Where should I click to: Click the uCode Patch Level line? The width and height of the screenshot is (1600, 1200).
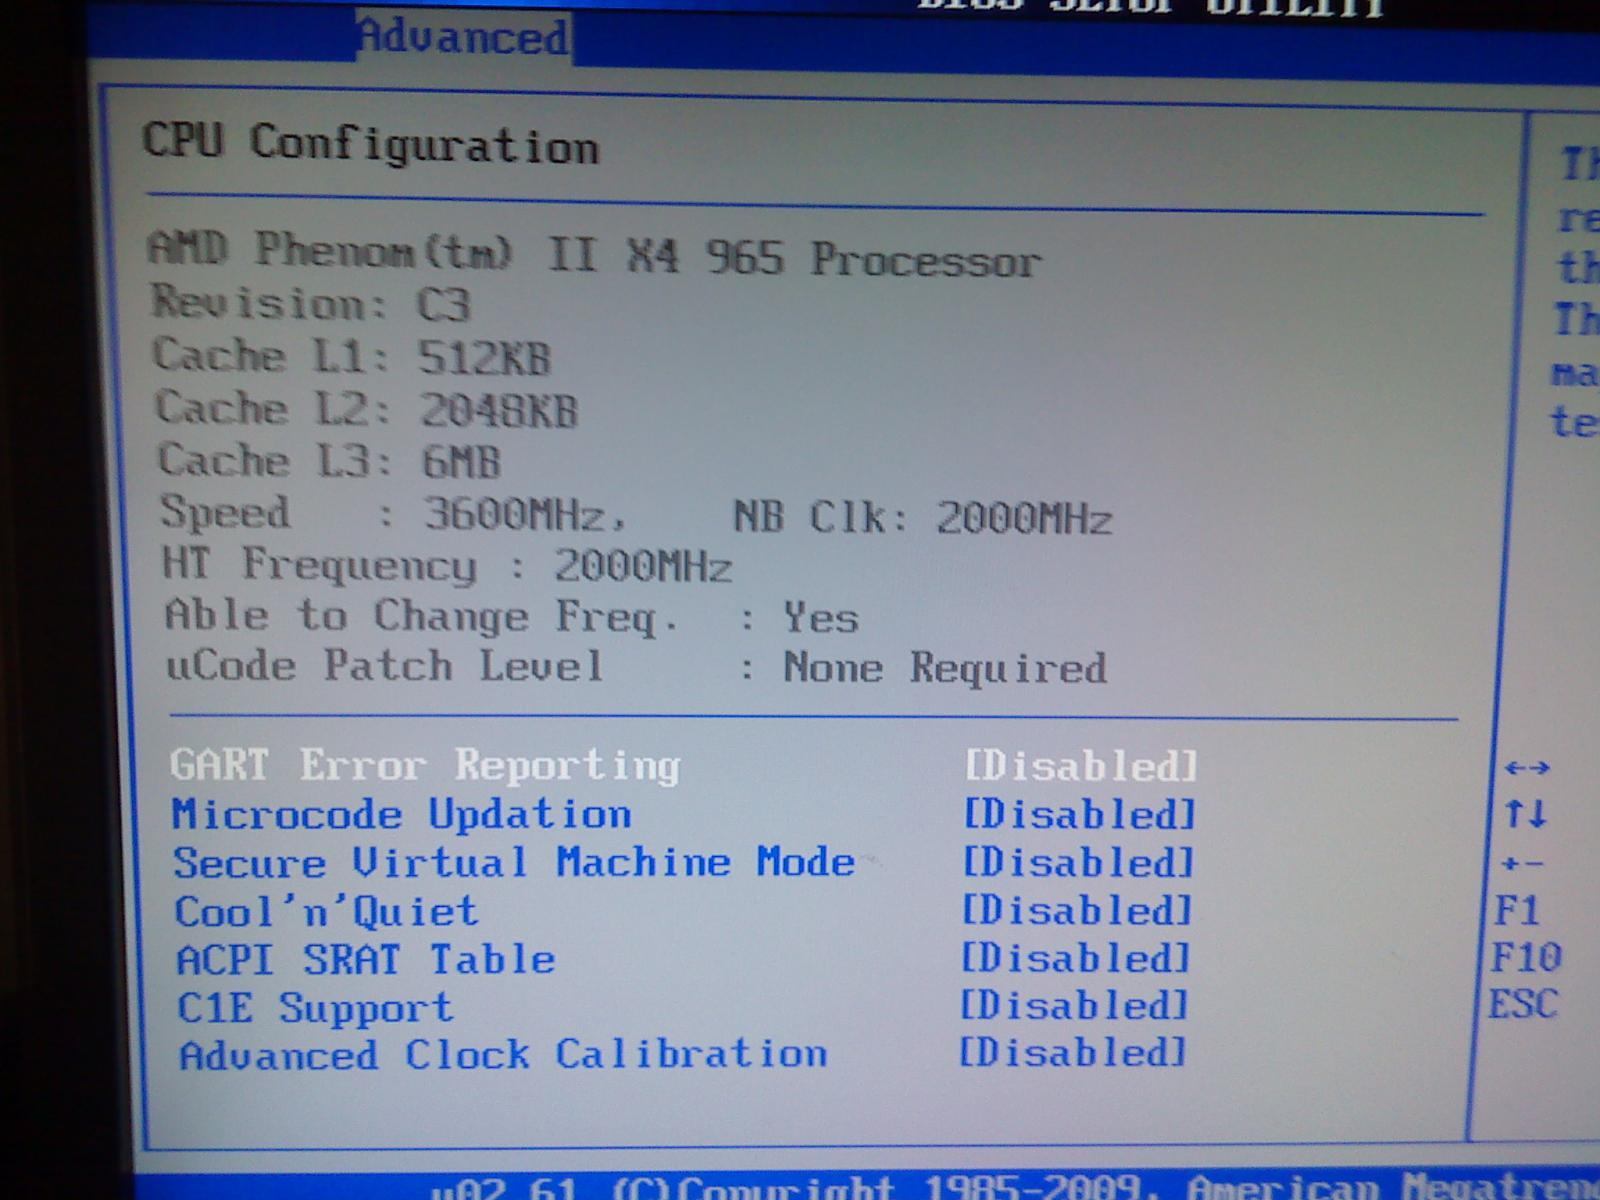click(637, 667)
